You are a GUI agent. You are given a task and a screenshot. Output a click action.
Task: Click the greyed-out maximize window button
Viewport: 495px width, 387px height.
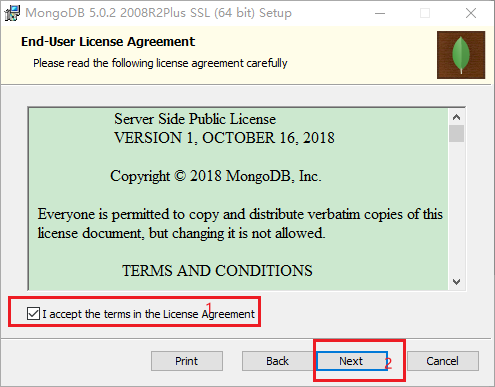coord(425,13)
